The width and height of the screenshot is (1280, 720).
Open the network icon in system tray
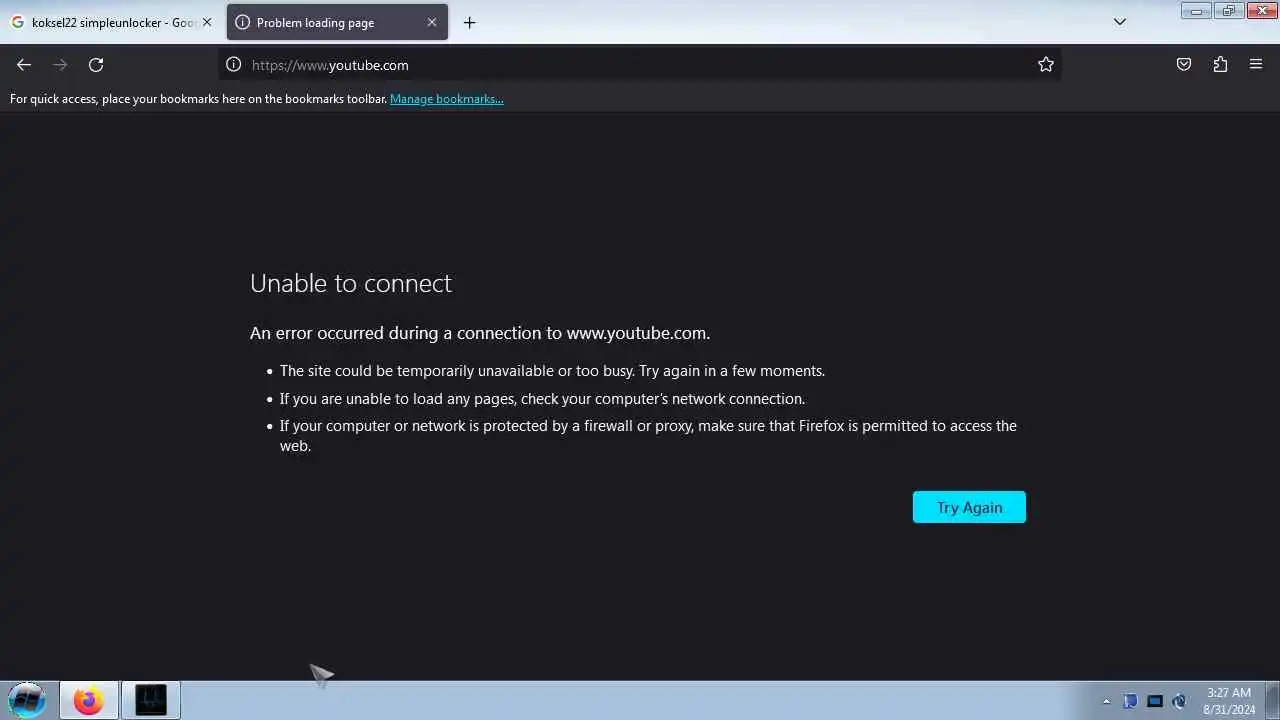coord(1155,701)
